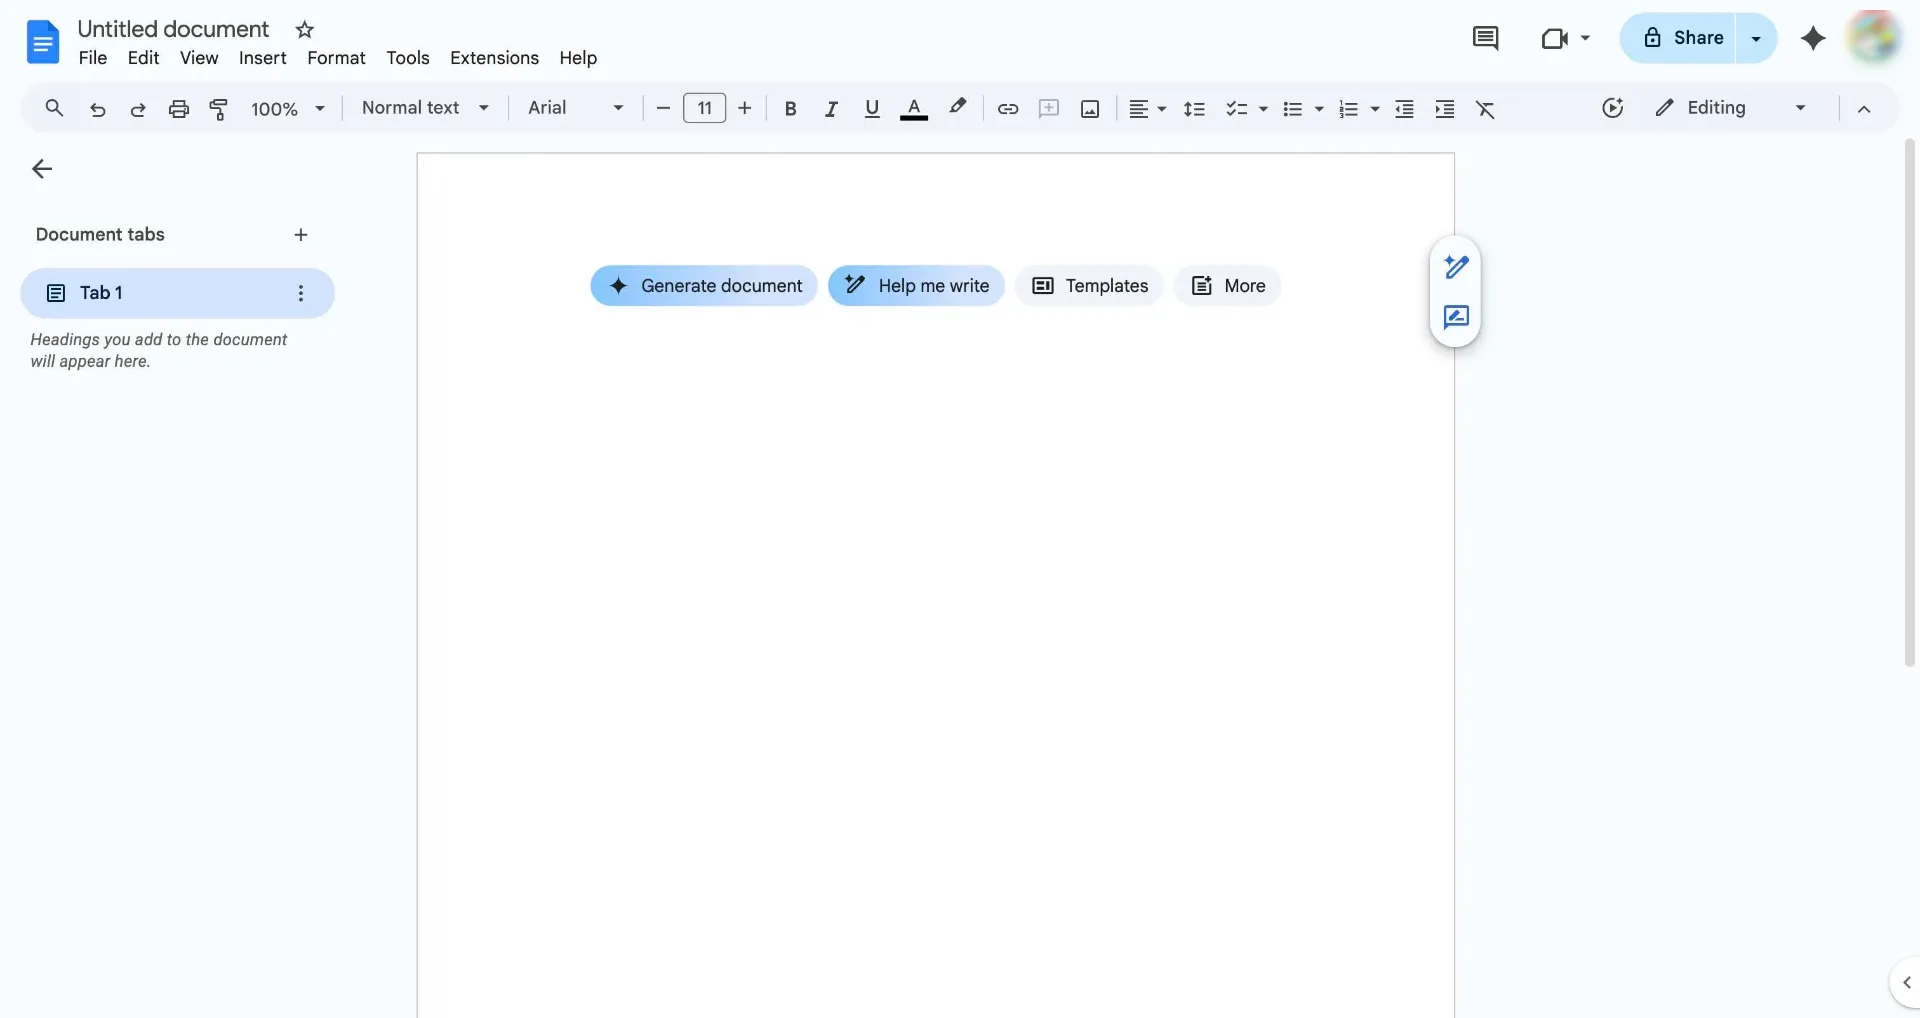1920x1018 pixels.
Task: Open the Normal text style dropdown
Action: 425,108
